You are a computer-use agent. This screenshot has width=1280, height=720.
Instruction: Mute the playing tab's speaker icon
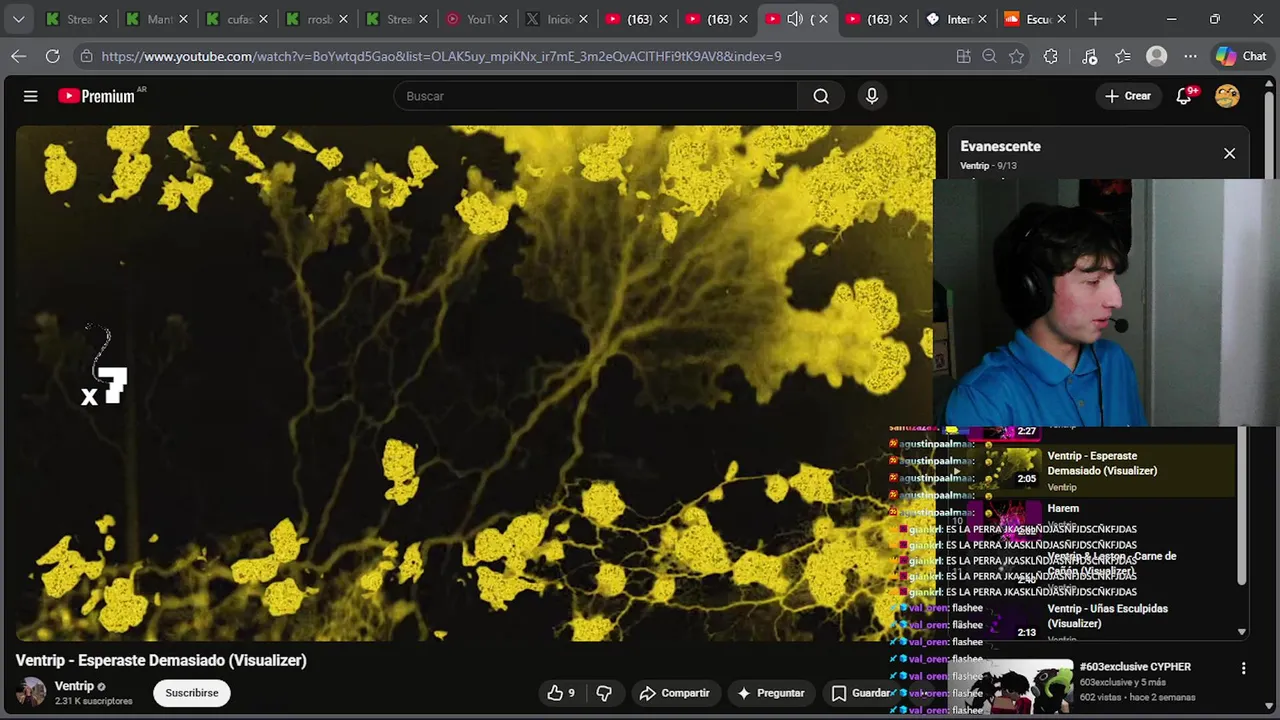pyautogui.click(x=795, y=19)
